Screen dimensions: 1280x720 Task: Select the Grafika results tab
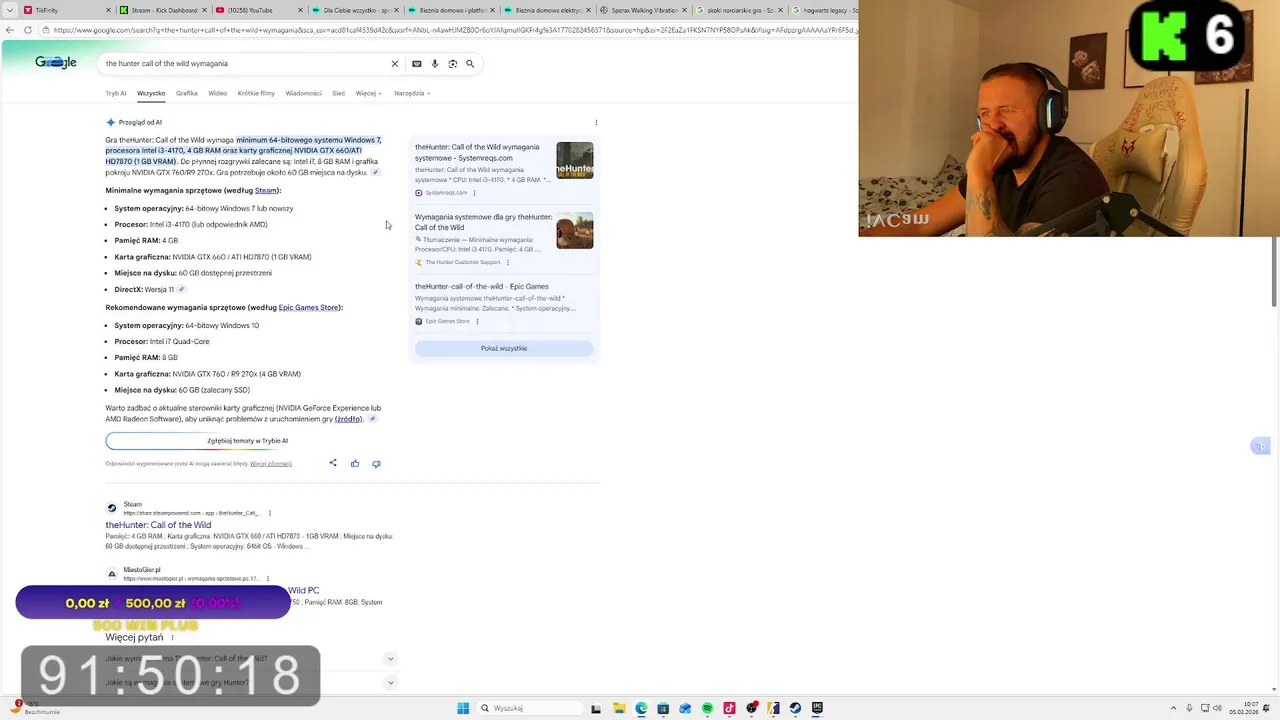(x=187, y=93)
